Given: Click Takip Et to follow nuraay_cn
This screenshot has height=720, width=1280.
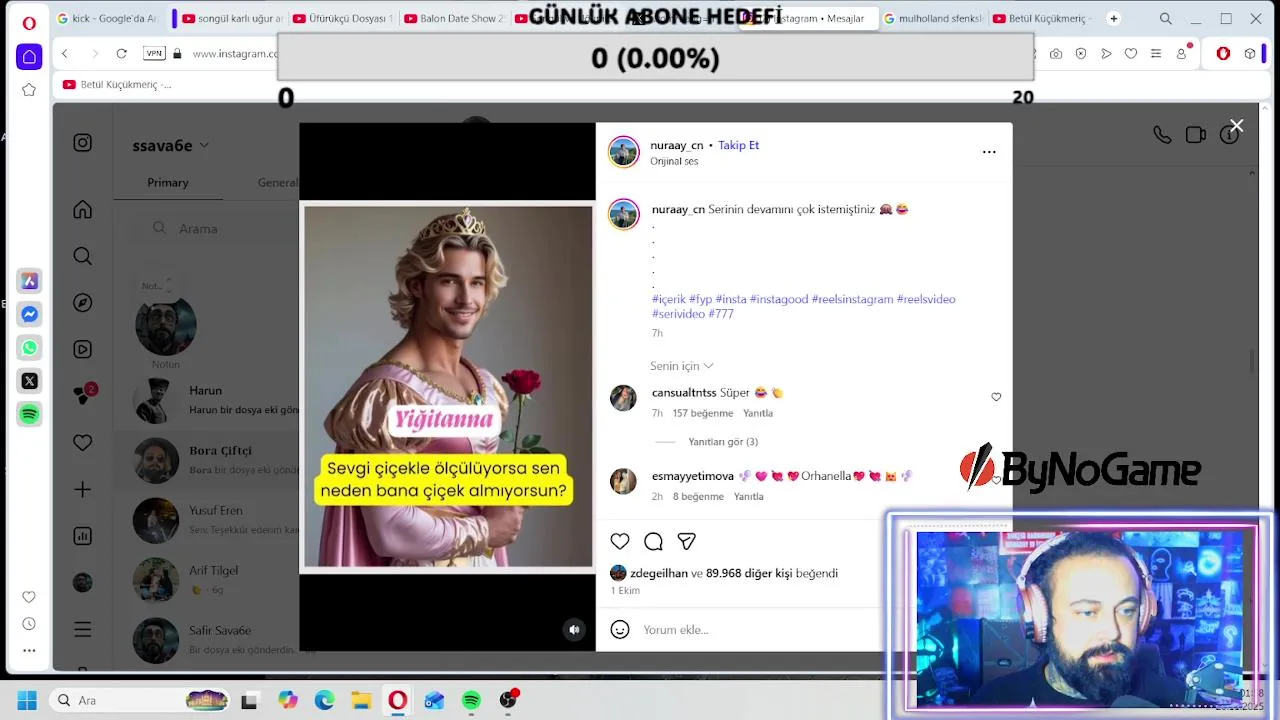Looking at the screenshot, I should (x=738, y=146).
